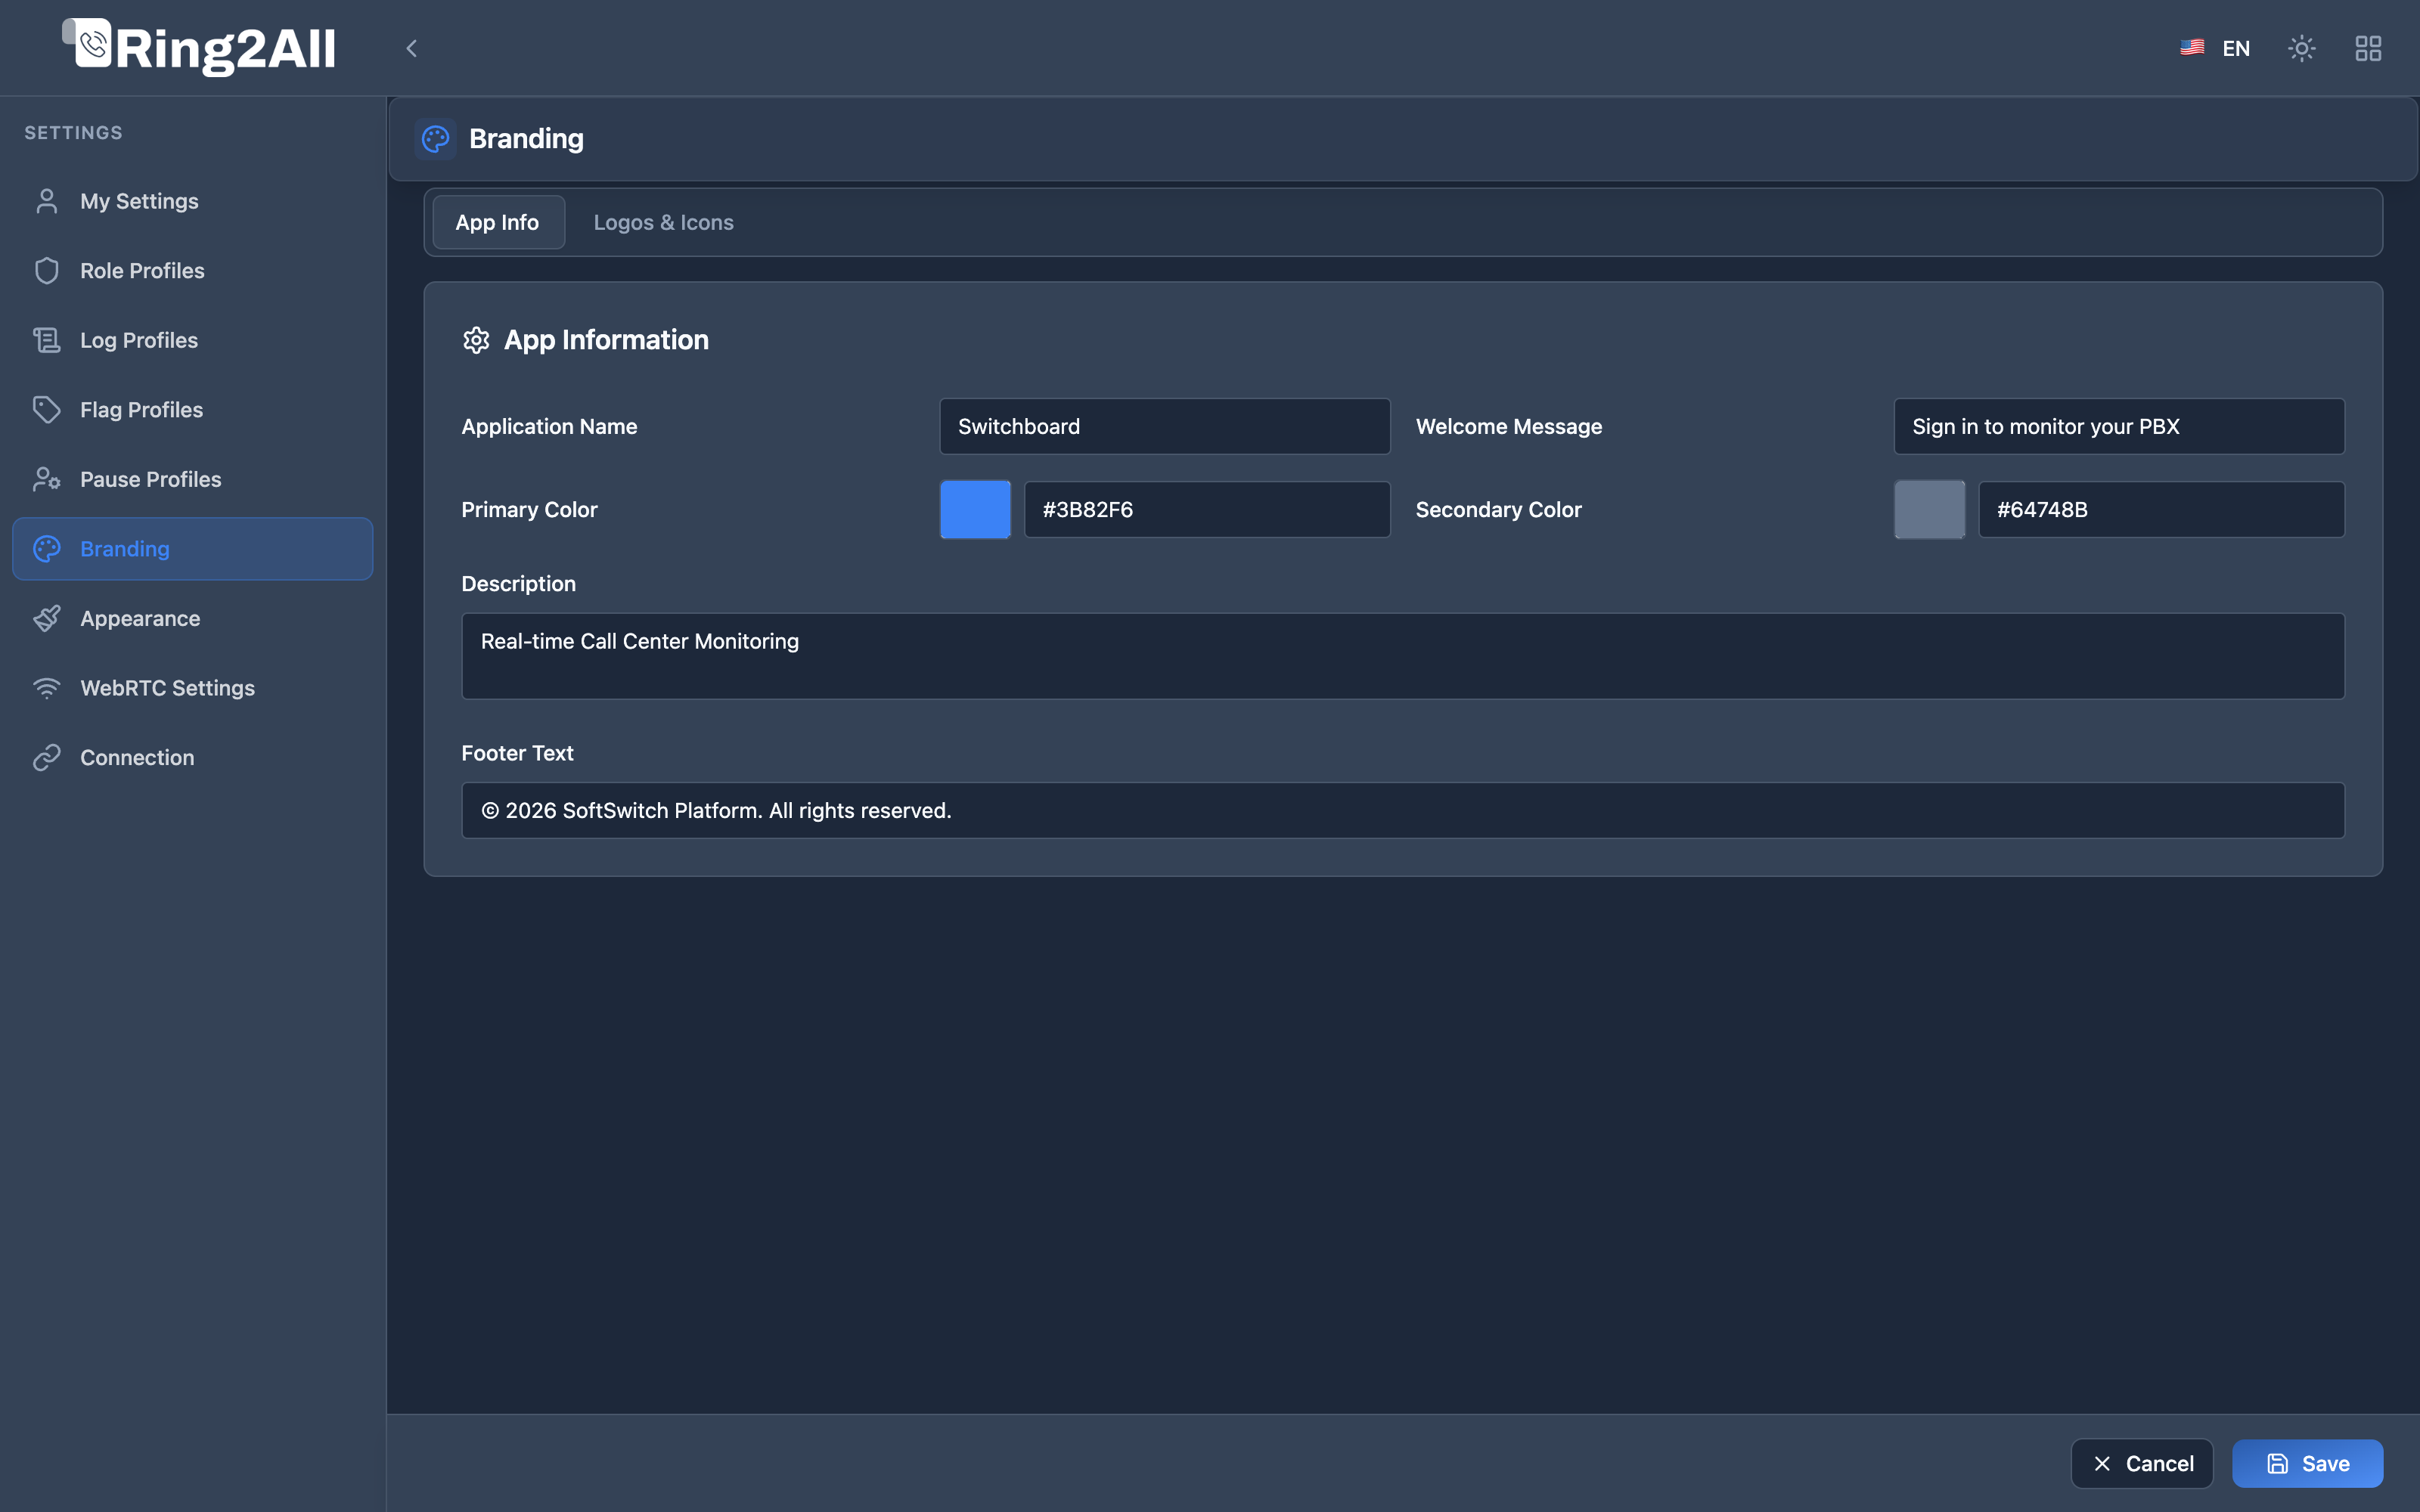Open Pause Profiles in the sidebar
The image size is (2420, 1512).
tap(192, 479)
